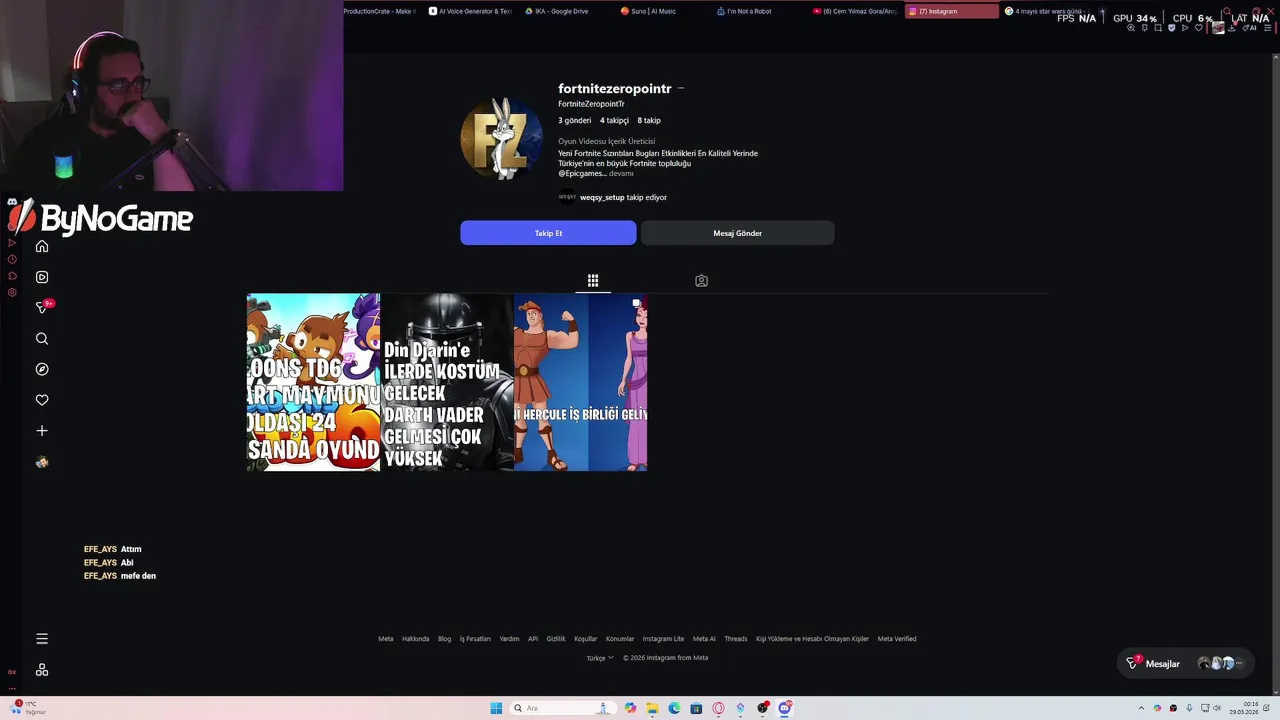Open Microsoft Edge from taskbar
The width and height of the screenshot is (1280, 720).
point(674,708)
